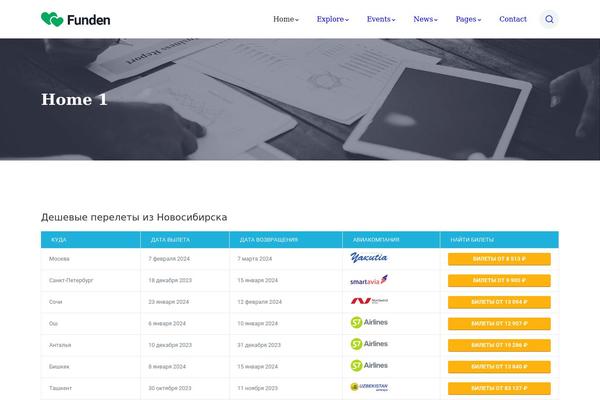Click the tickets button for Сочи

[499, 302]
